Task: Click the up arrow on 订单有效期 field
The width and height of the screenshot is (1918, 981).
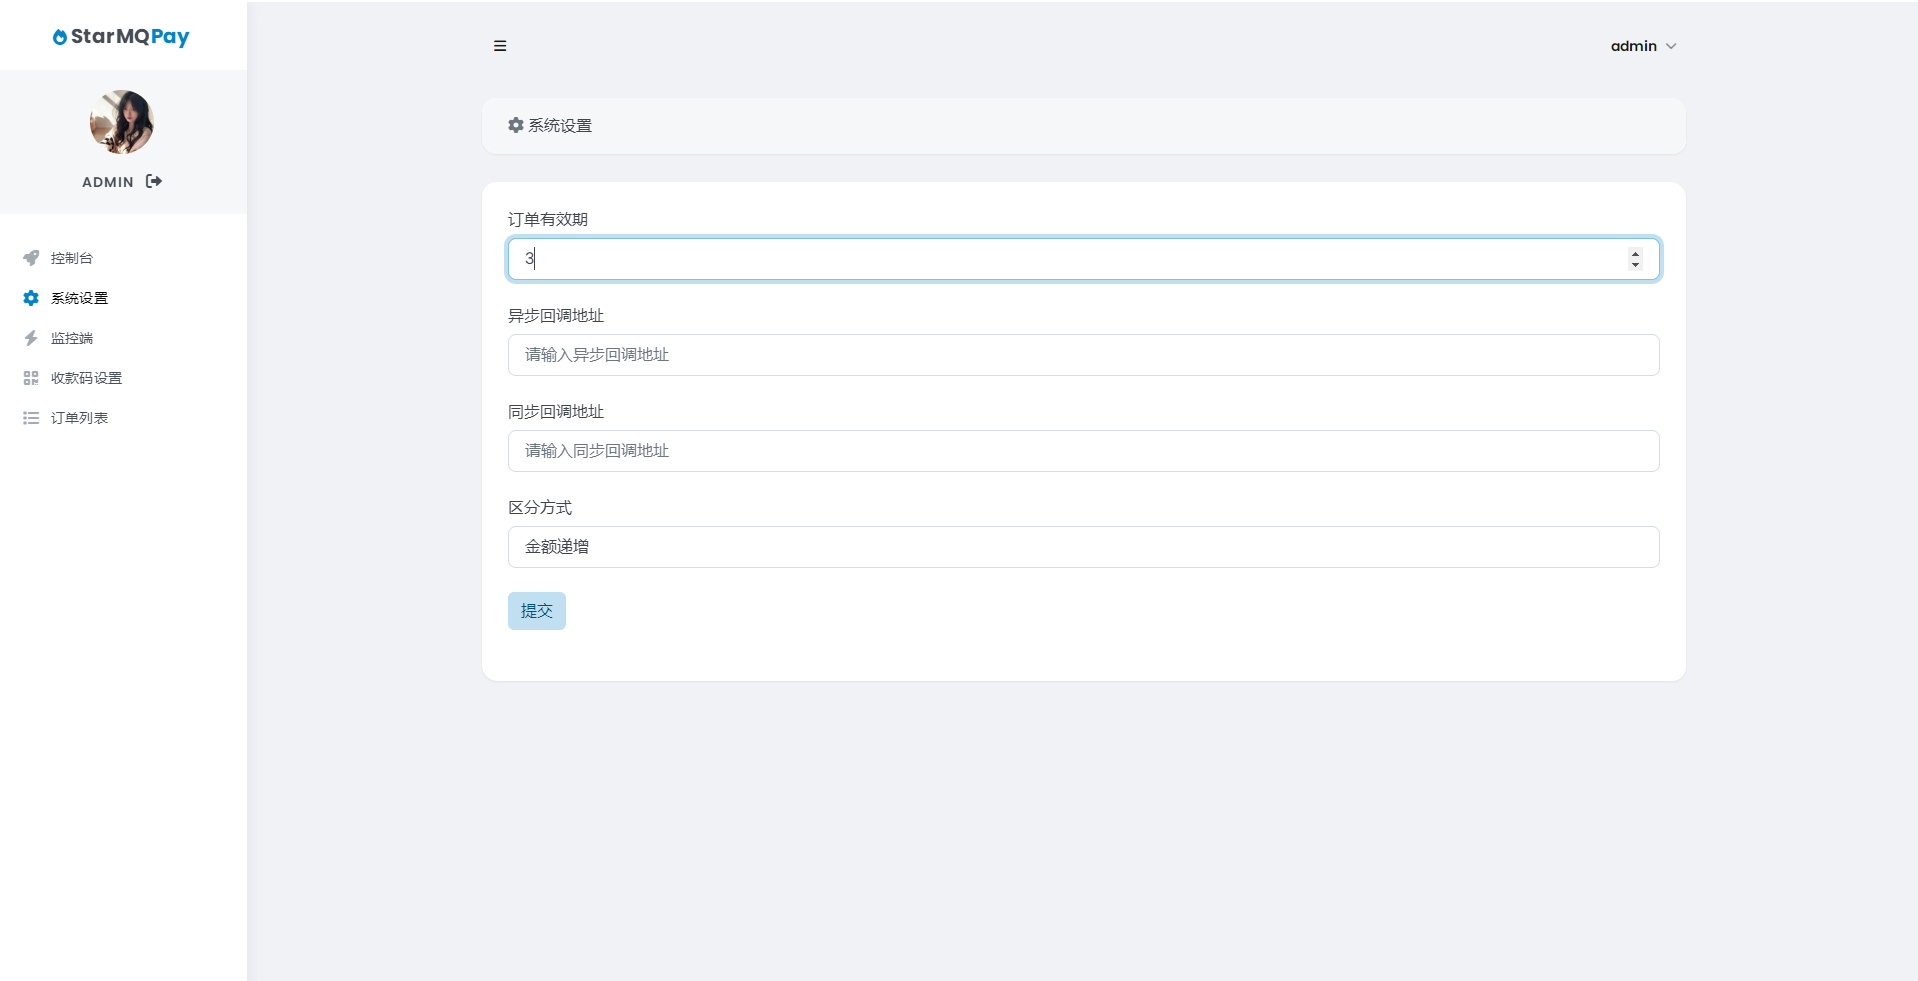Action: [x=1635, y=253]
